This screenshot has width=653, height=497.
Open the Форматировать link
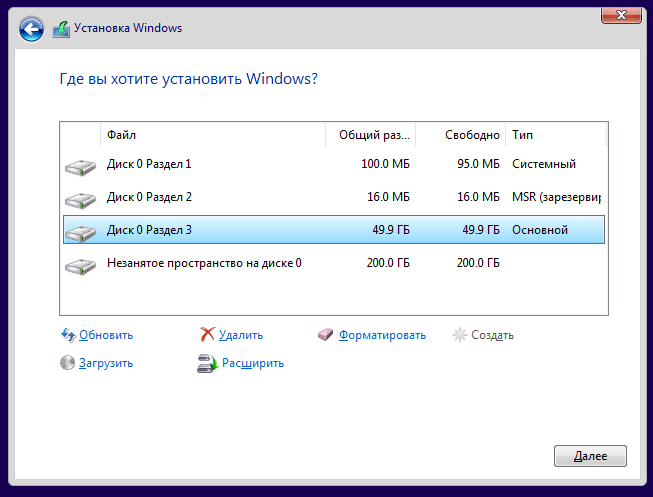point(382,335)
